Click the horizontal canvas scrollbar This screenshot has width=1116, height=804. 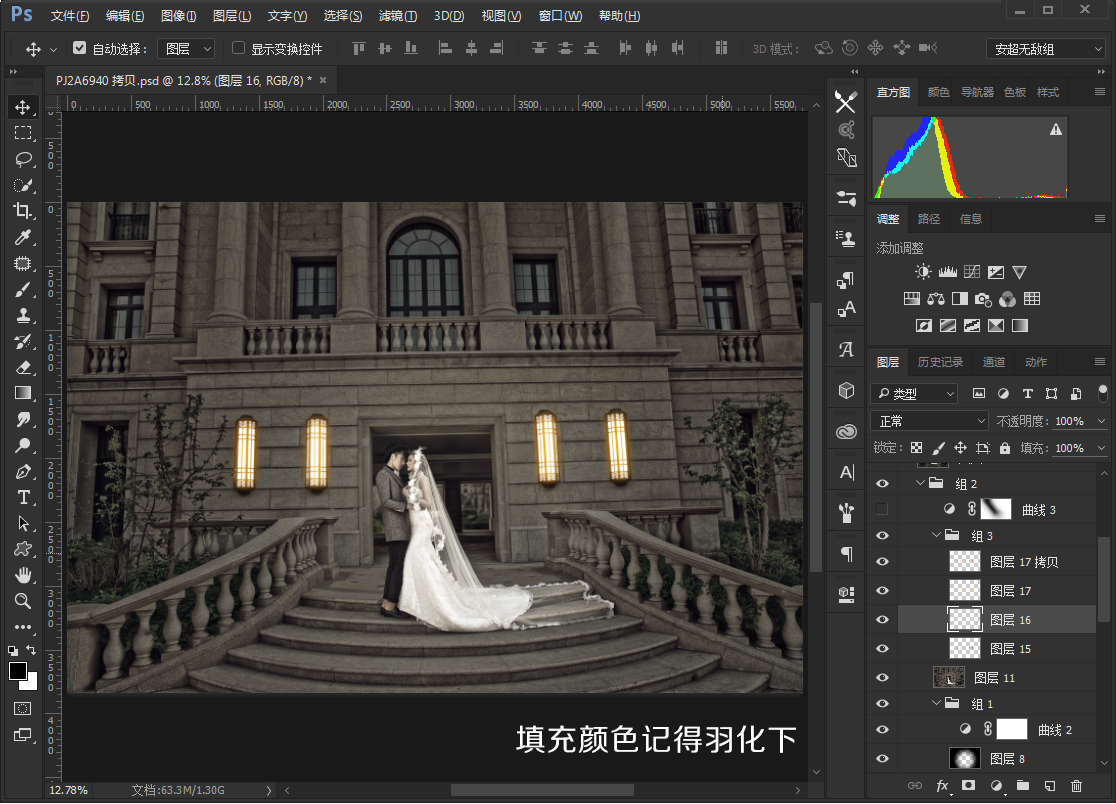tap(542, 790)
